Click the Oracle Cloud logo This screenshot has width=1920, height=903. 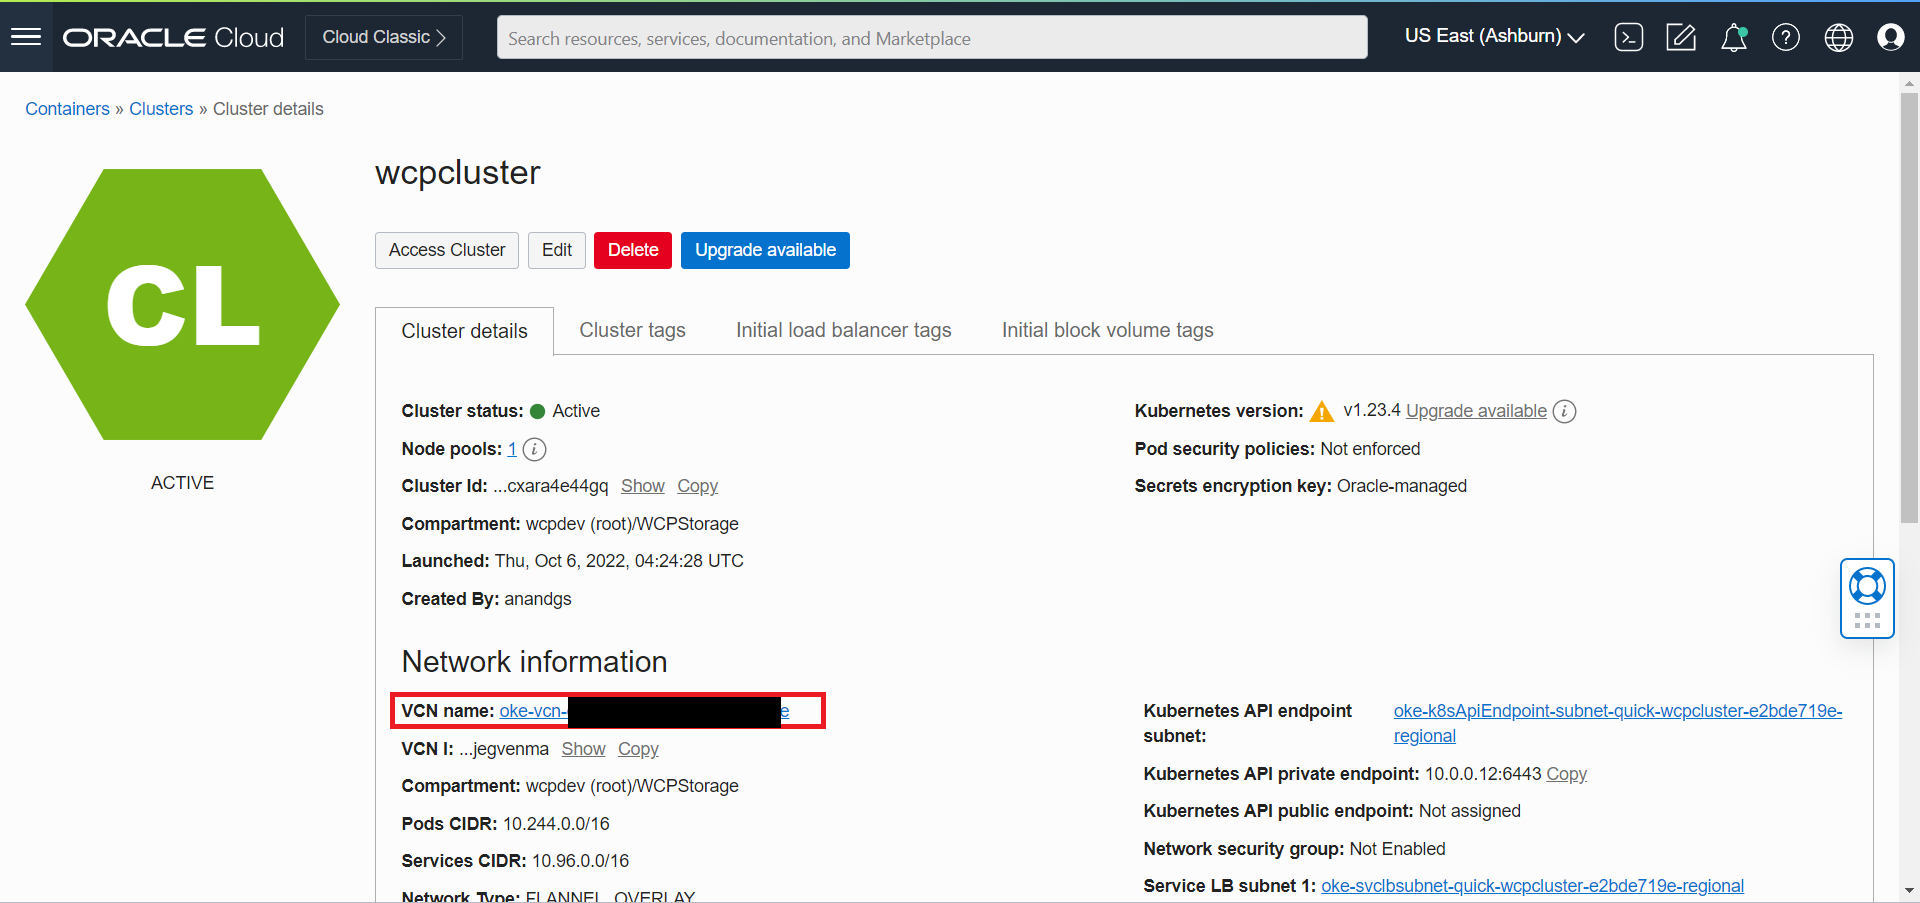174,37
